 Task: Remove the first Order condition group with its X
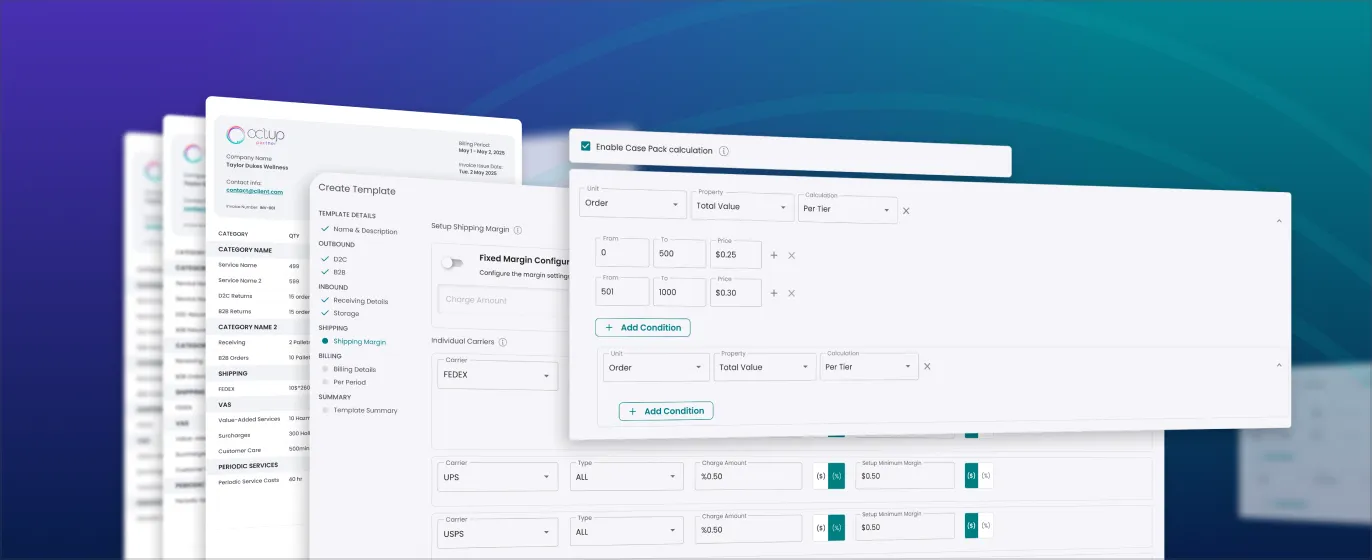pos(906,210)
